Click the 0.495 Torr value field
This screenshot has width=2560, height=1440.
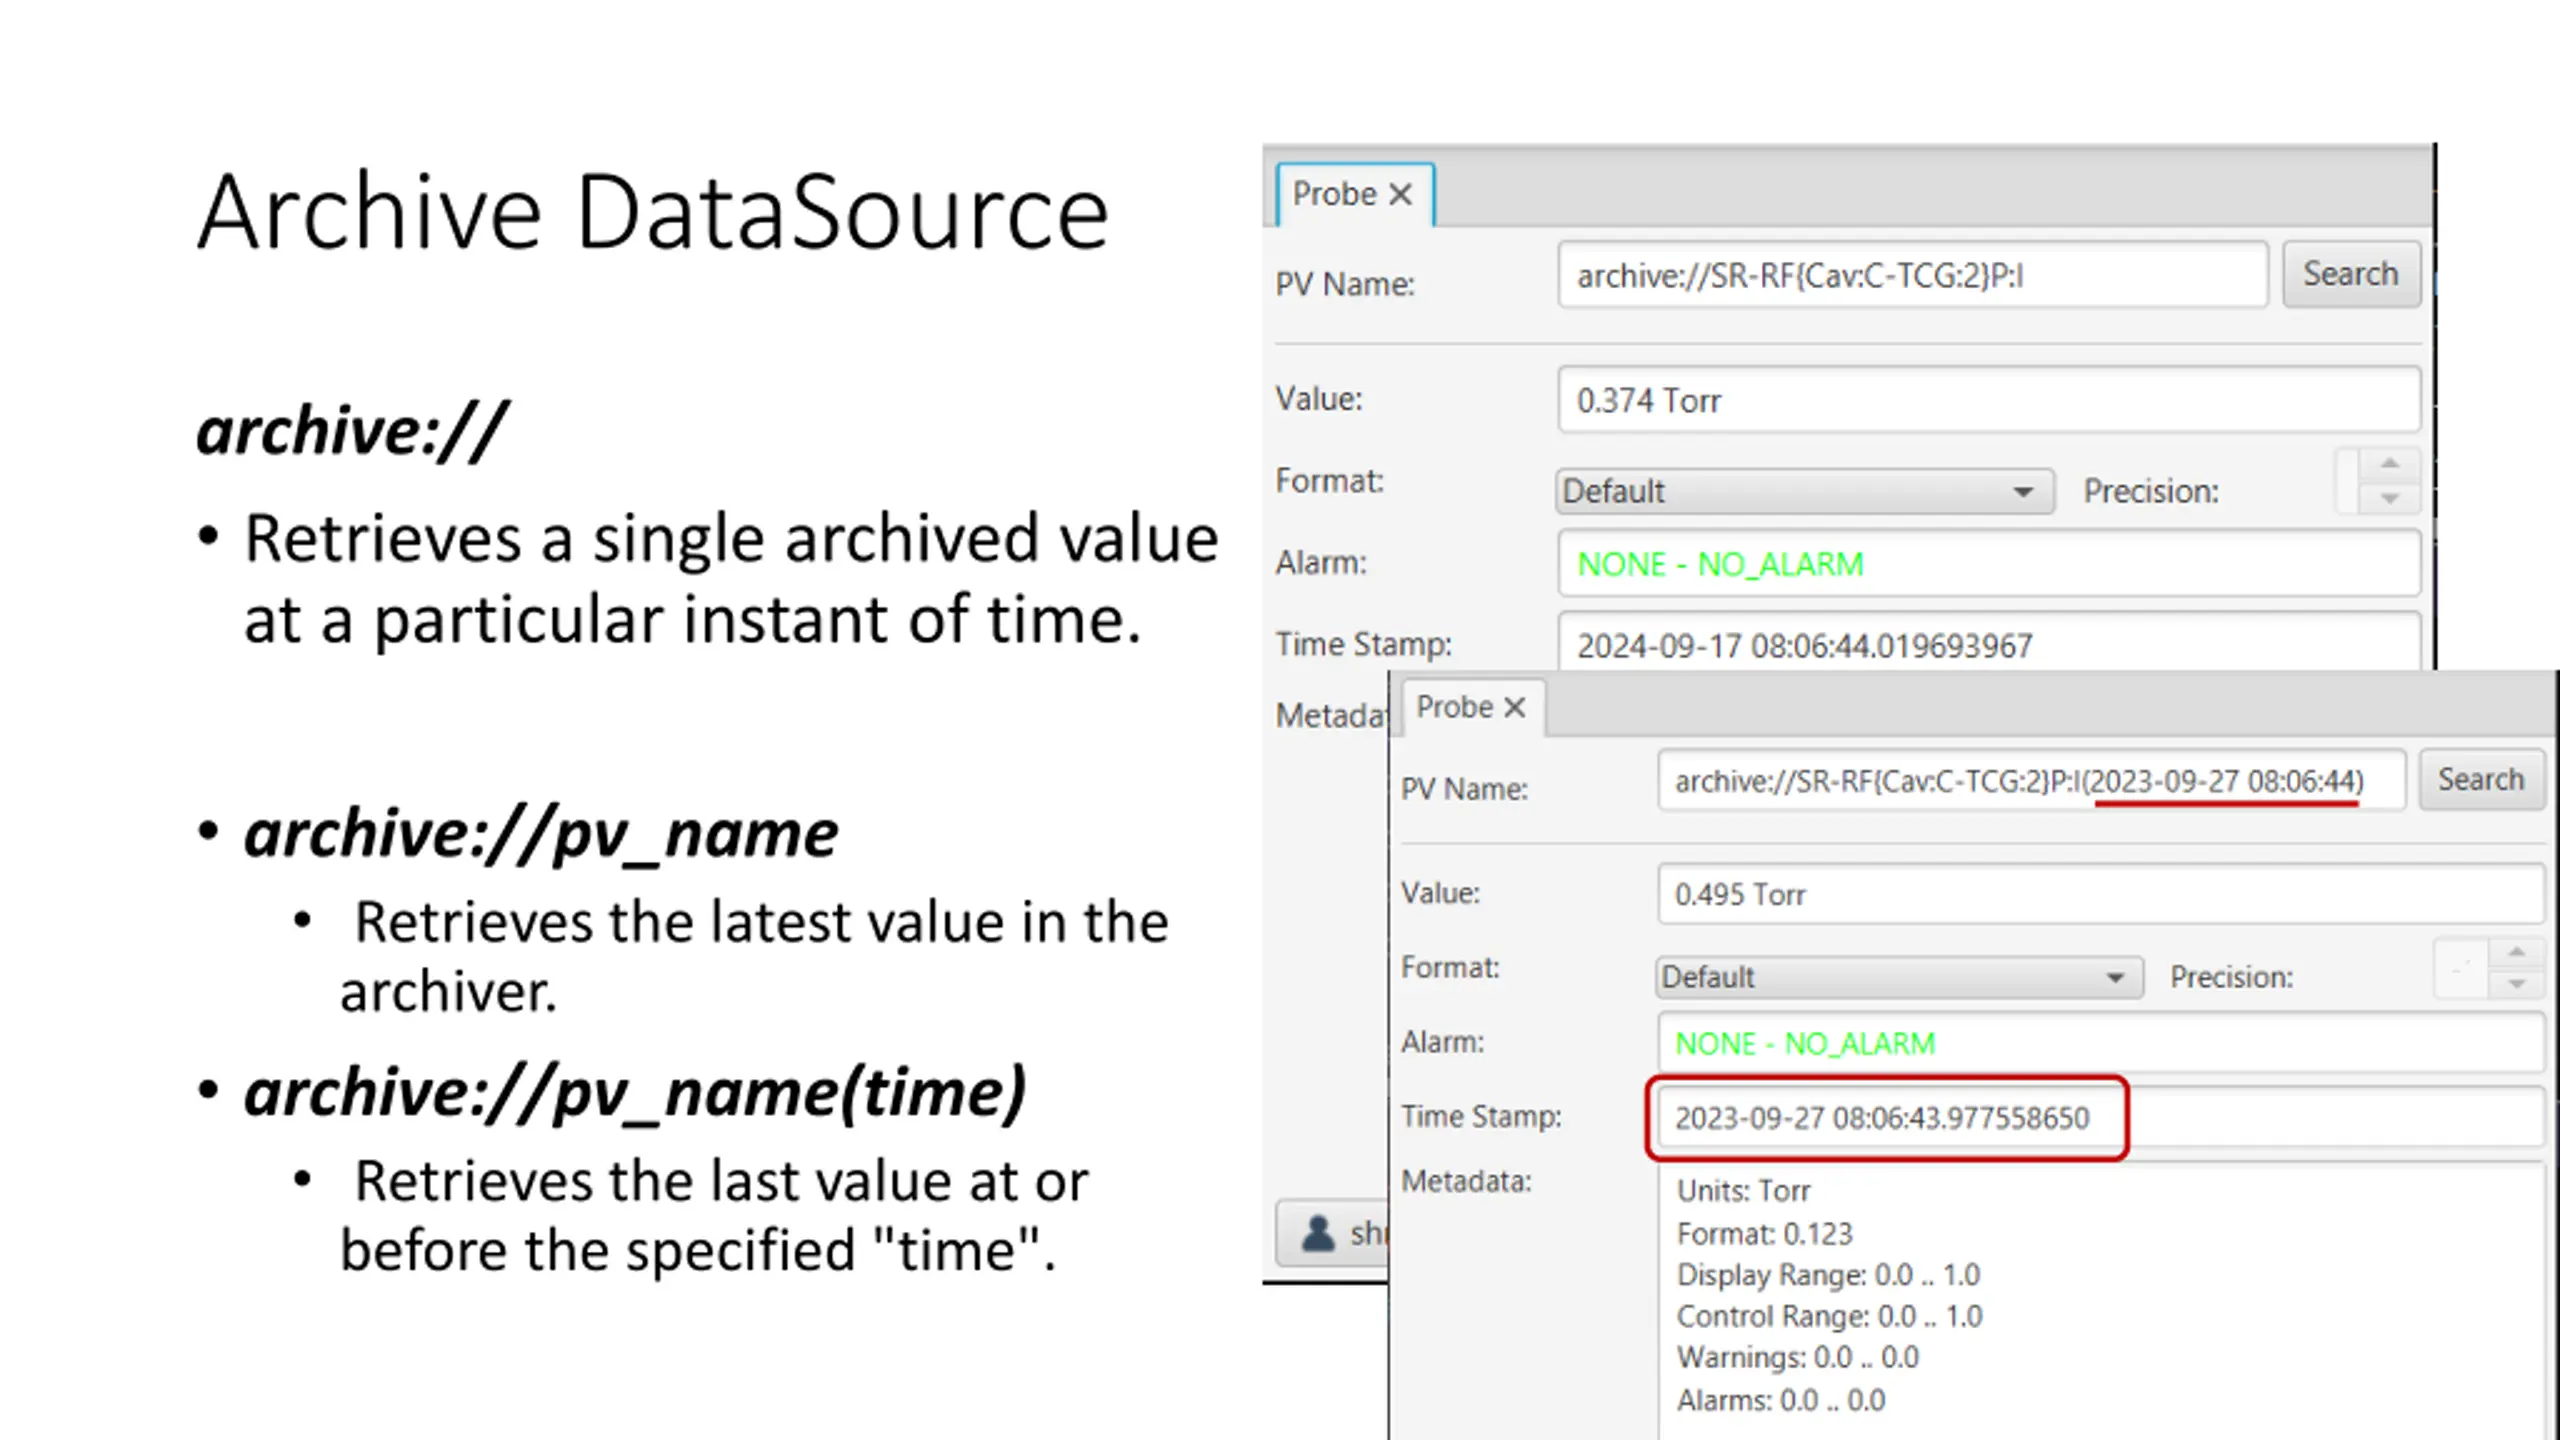tap(2101, 894)
